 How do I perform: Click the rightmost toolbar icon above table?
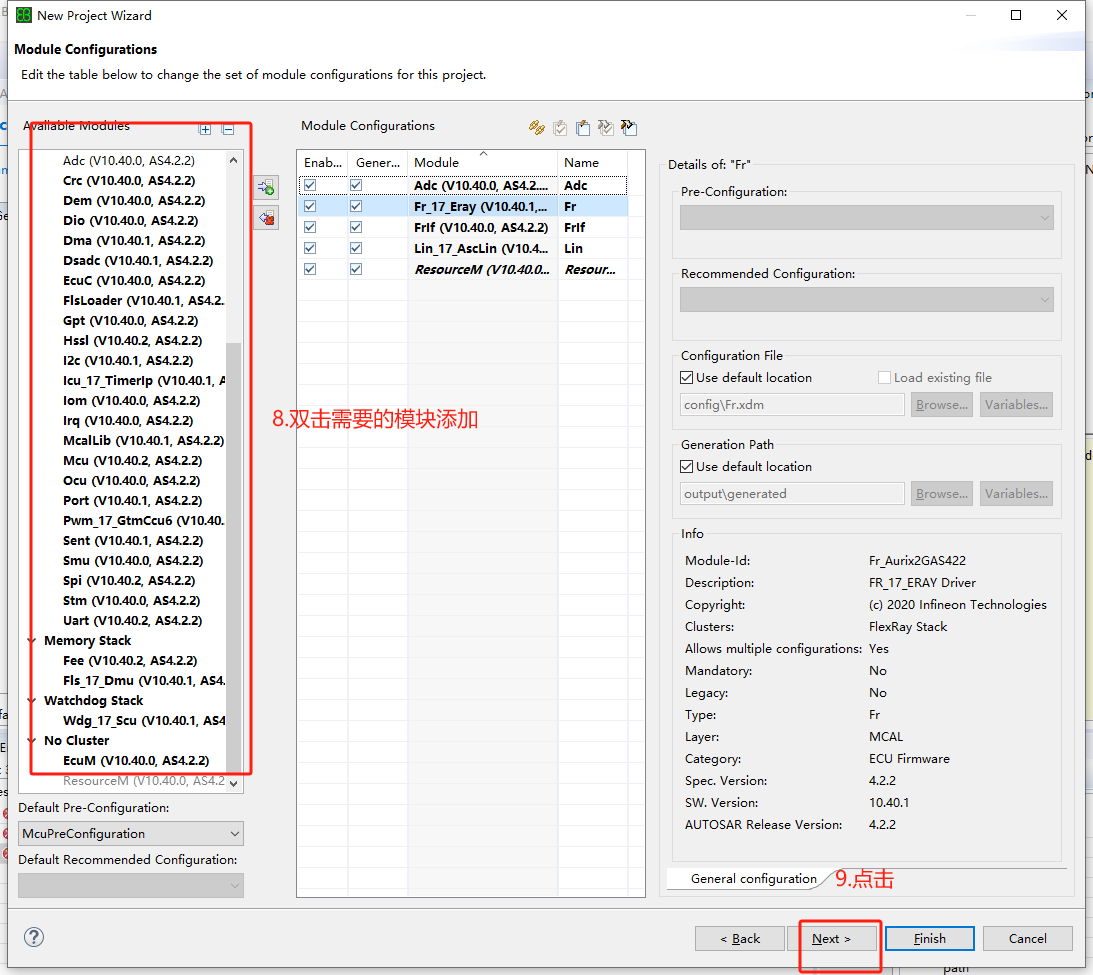(x=629, y=127)
